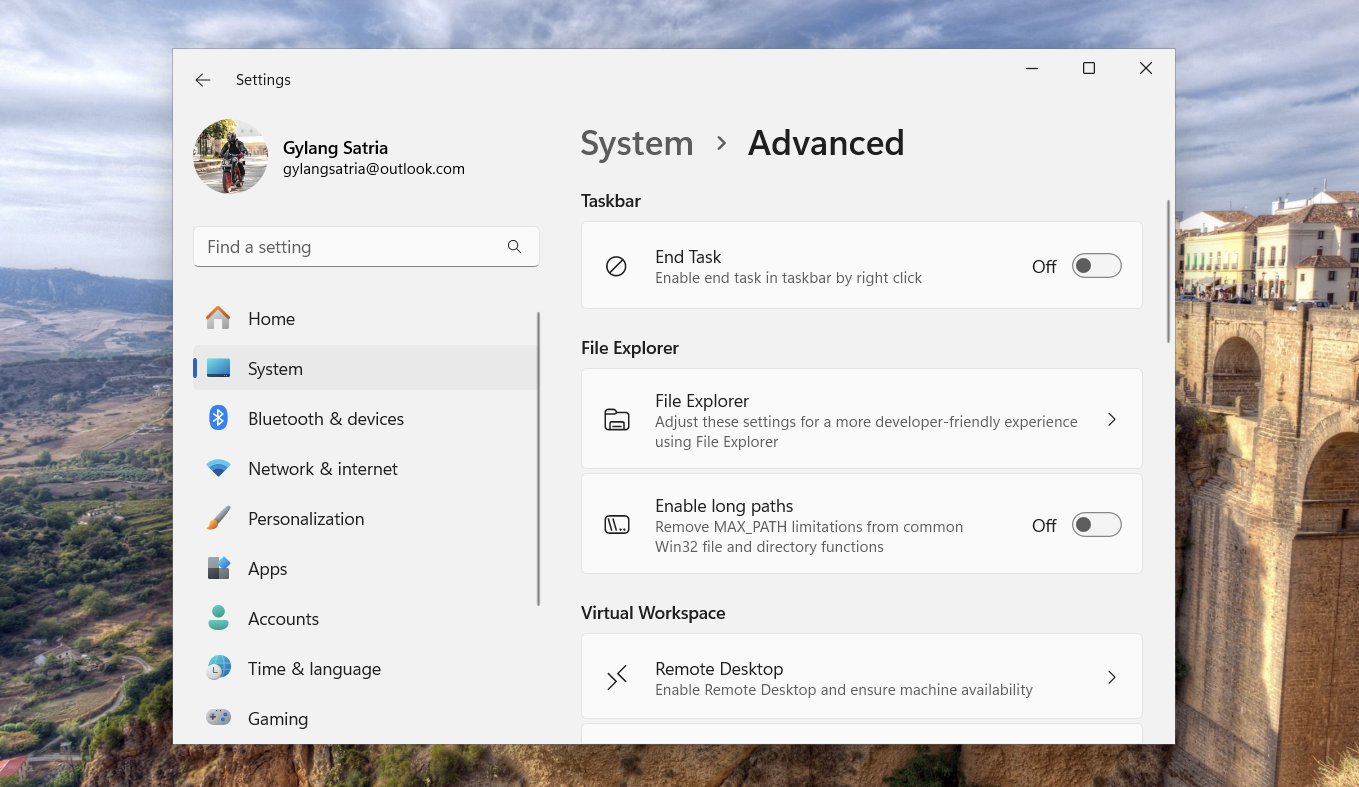Click the back arrow in Settings
Screen dimensions: 1359x787
[x=203, y=80]
